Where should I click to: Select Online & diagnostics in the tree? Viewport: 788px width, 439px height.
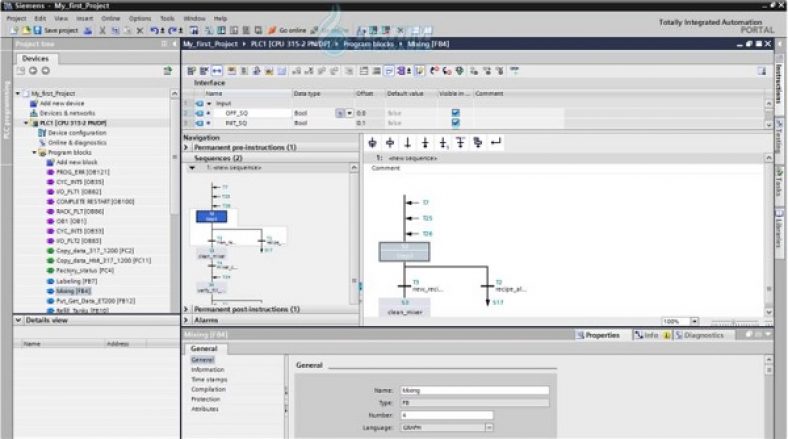click(77, 143)
